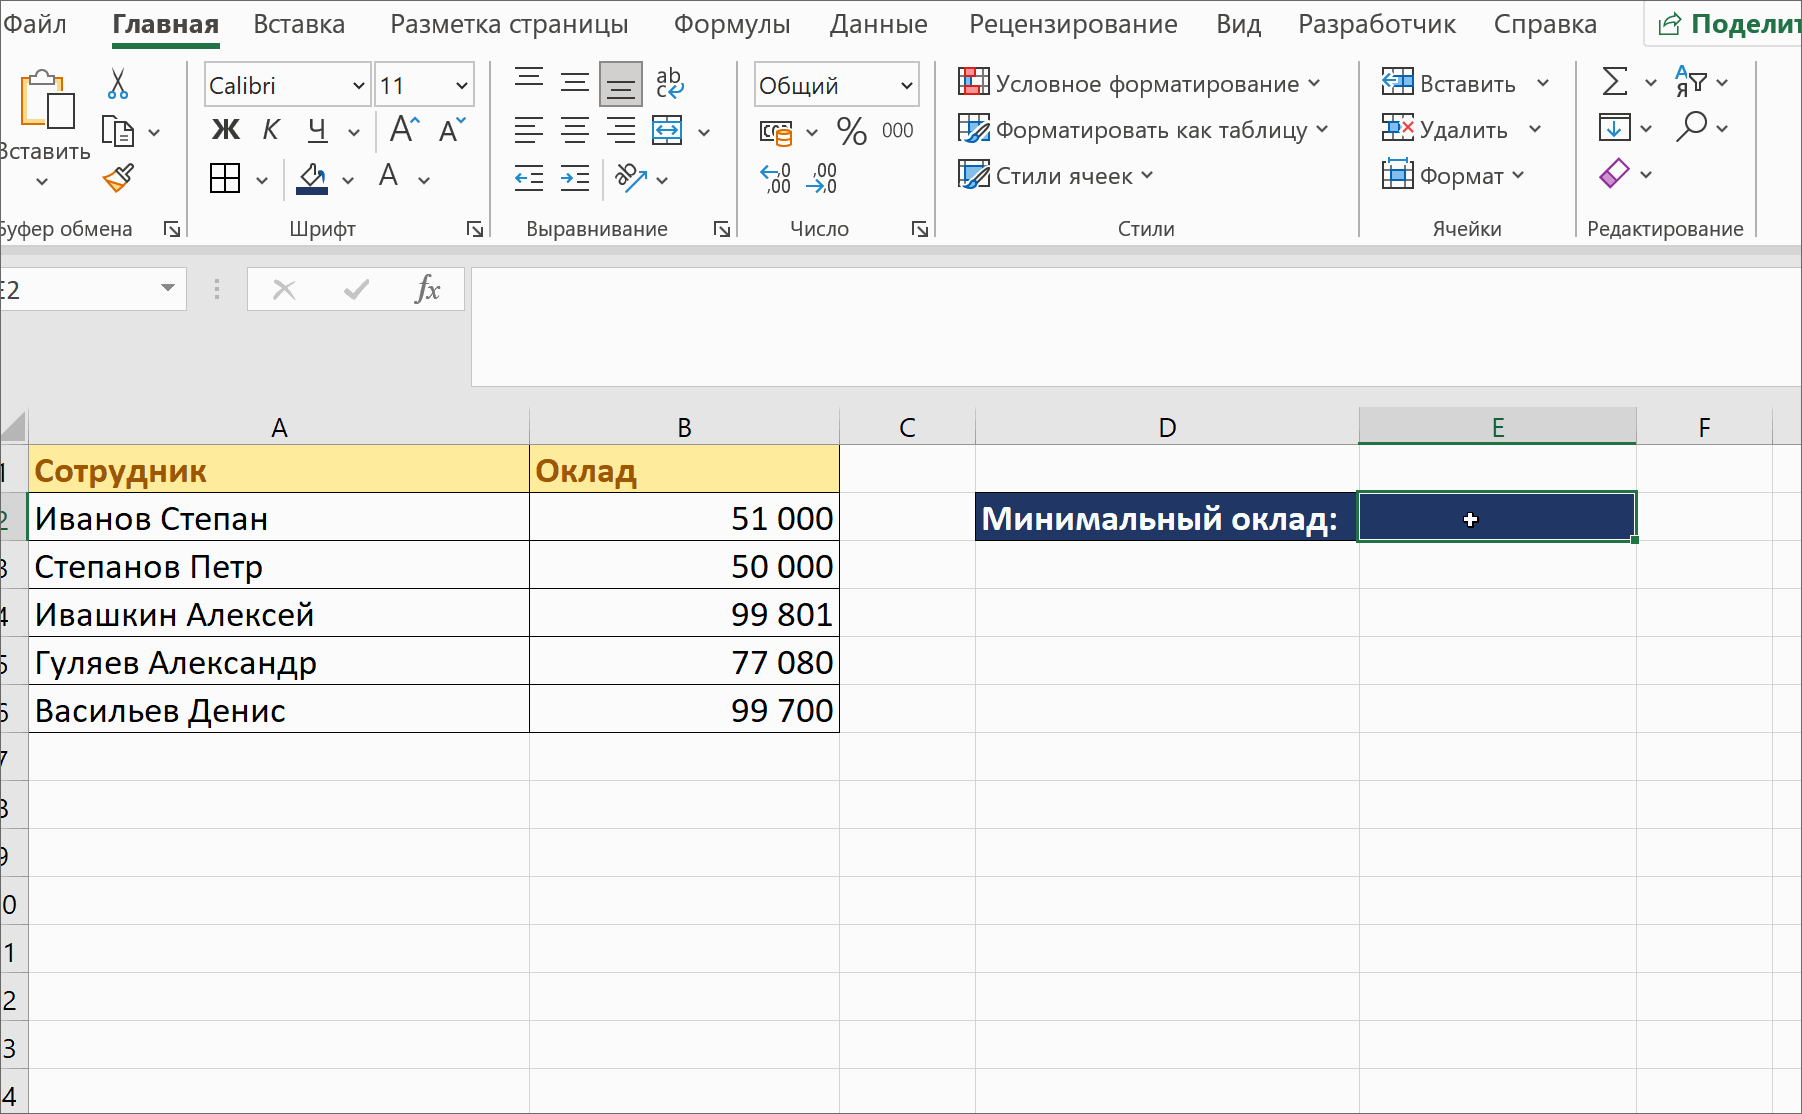The image size is (1802, 1114).
Task: Increase decimal places icon
Action: pyautogui.click(x=776, y=178)
